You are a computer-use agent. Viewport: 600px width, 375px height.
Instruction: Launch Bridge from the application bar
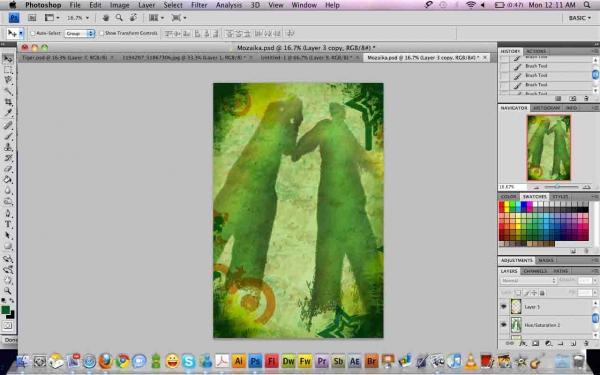pyautogui.click(x=32, y=18)
